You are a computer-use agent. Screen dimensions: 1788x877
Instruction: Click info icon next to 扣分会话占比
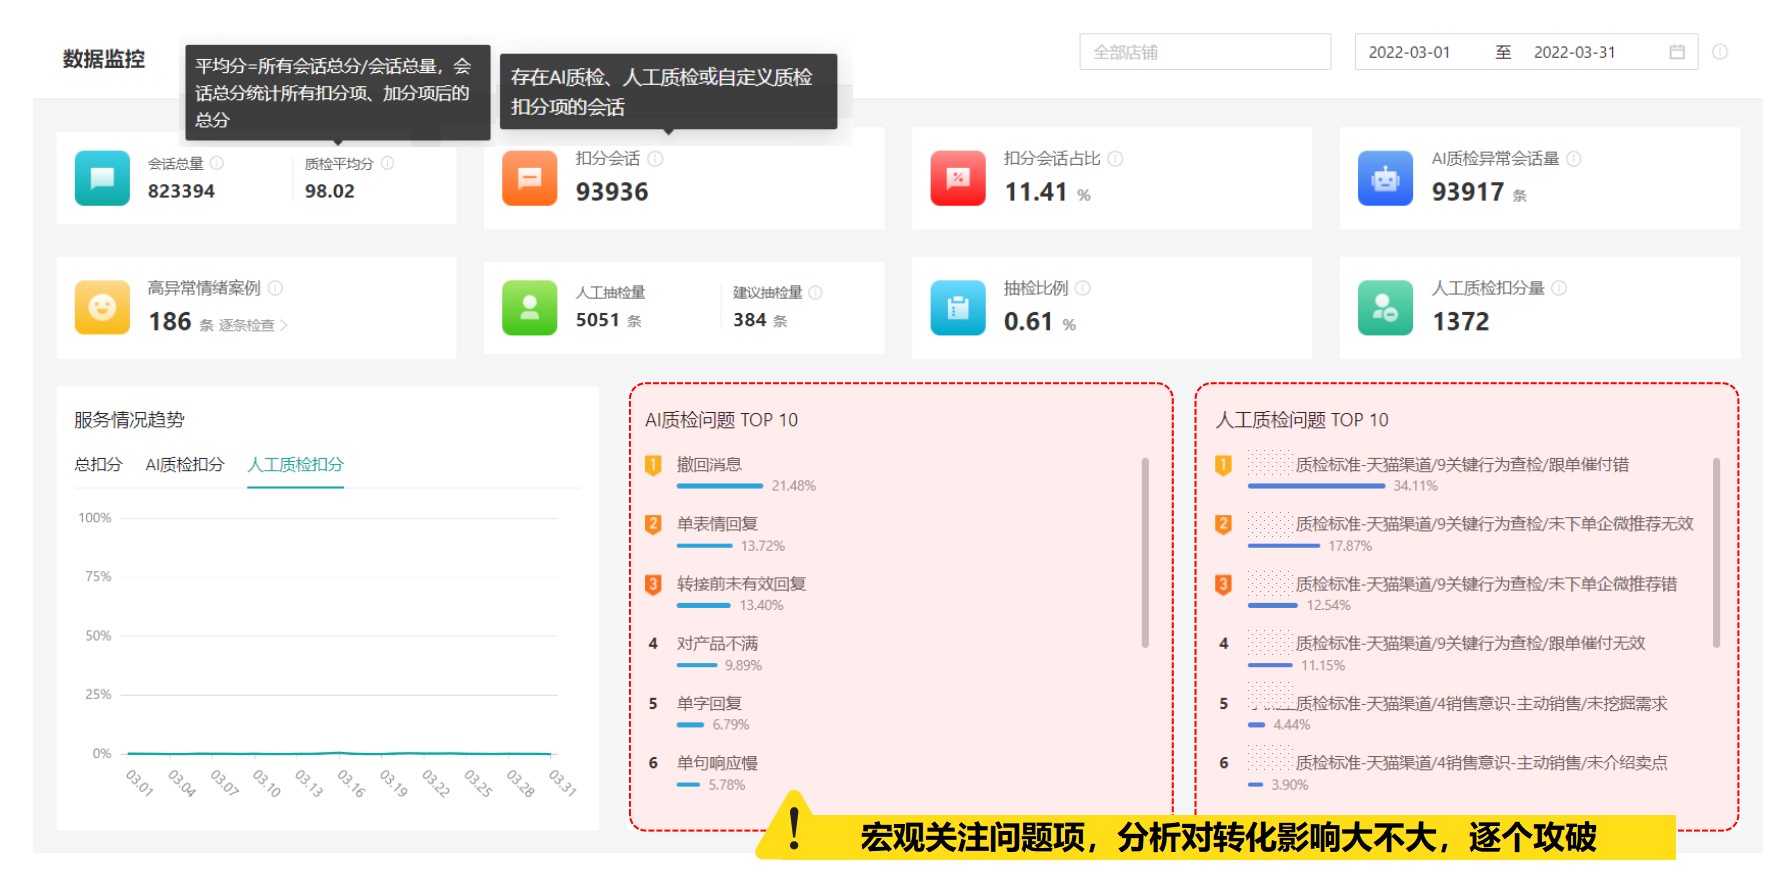tap(1115, 159)
